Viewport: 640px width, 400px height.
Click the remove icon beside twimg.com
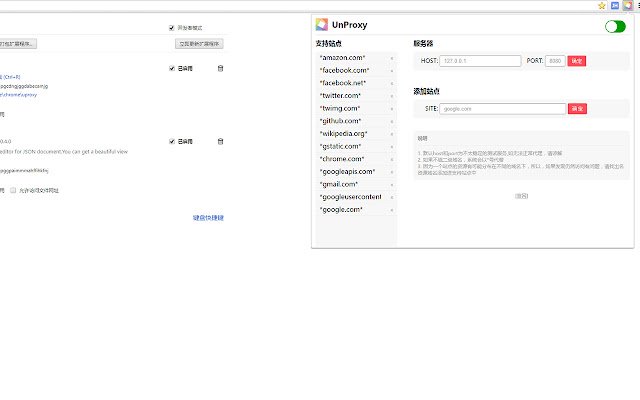coord(392,109)
